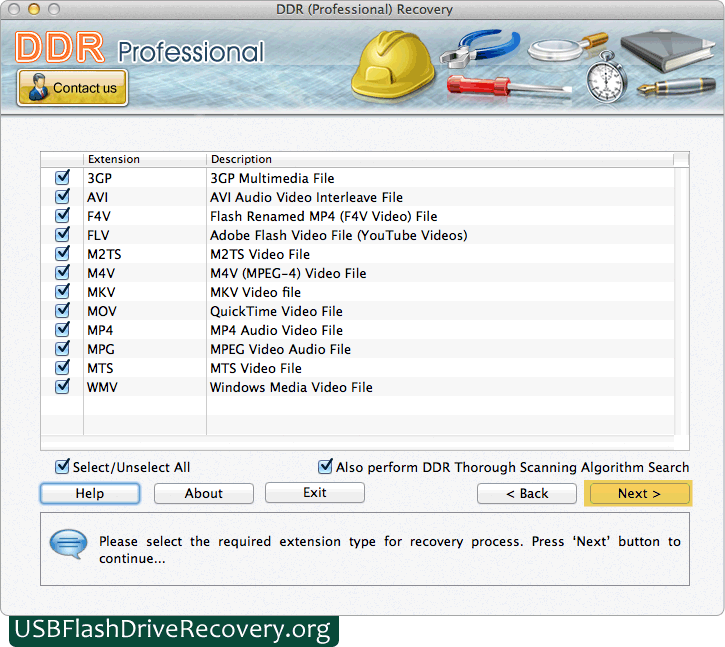Go back with the < Back button
725x647 pixels.
coord(527,493)
